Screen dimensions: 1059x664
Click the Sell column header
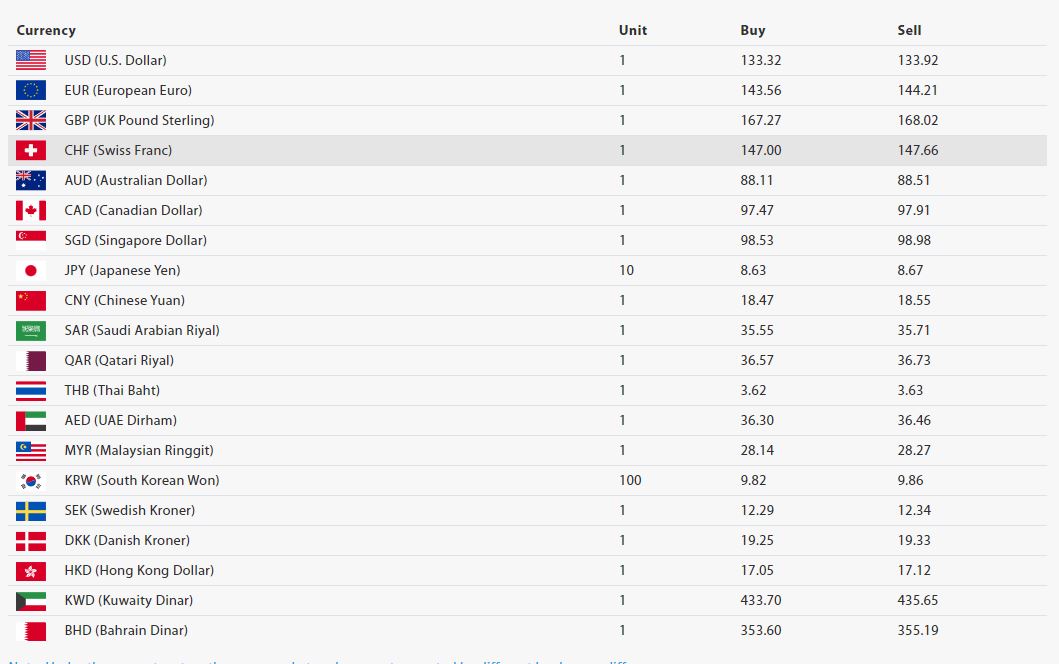[909, 30]
